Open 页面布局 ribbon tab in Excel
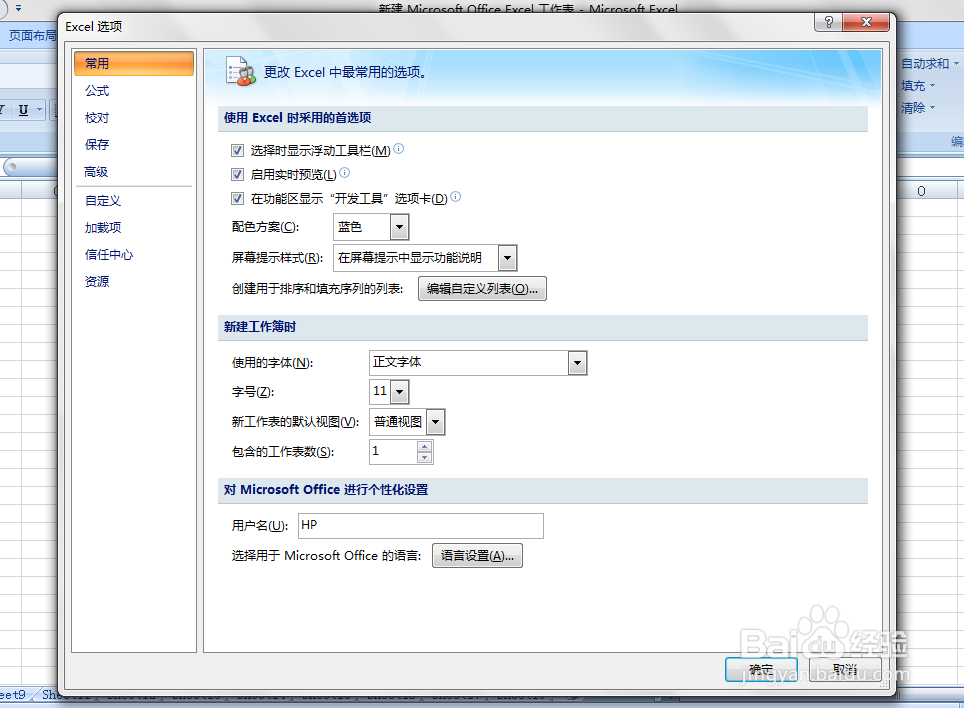 (x=32, y=36)
